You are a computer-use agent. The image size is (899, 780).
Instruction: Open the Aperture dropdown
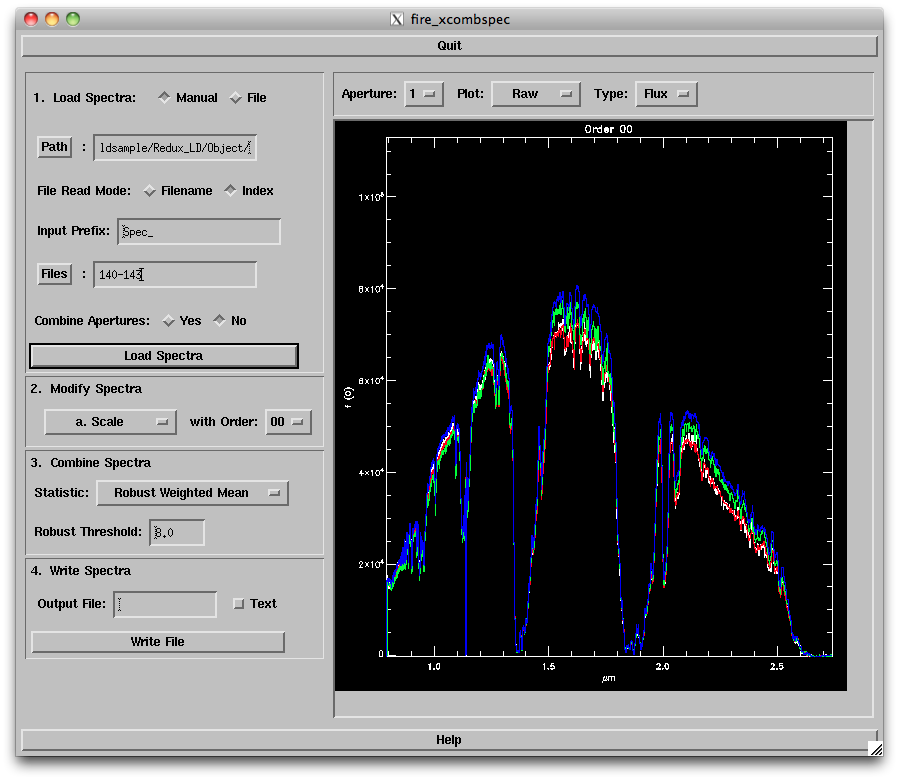point(424,94)
